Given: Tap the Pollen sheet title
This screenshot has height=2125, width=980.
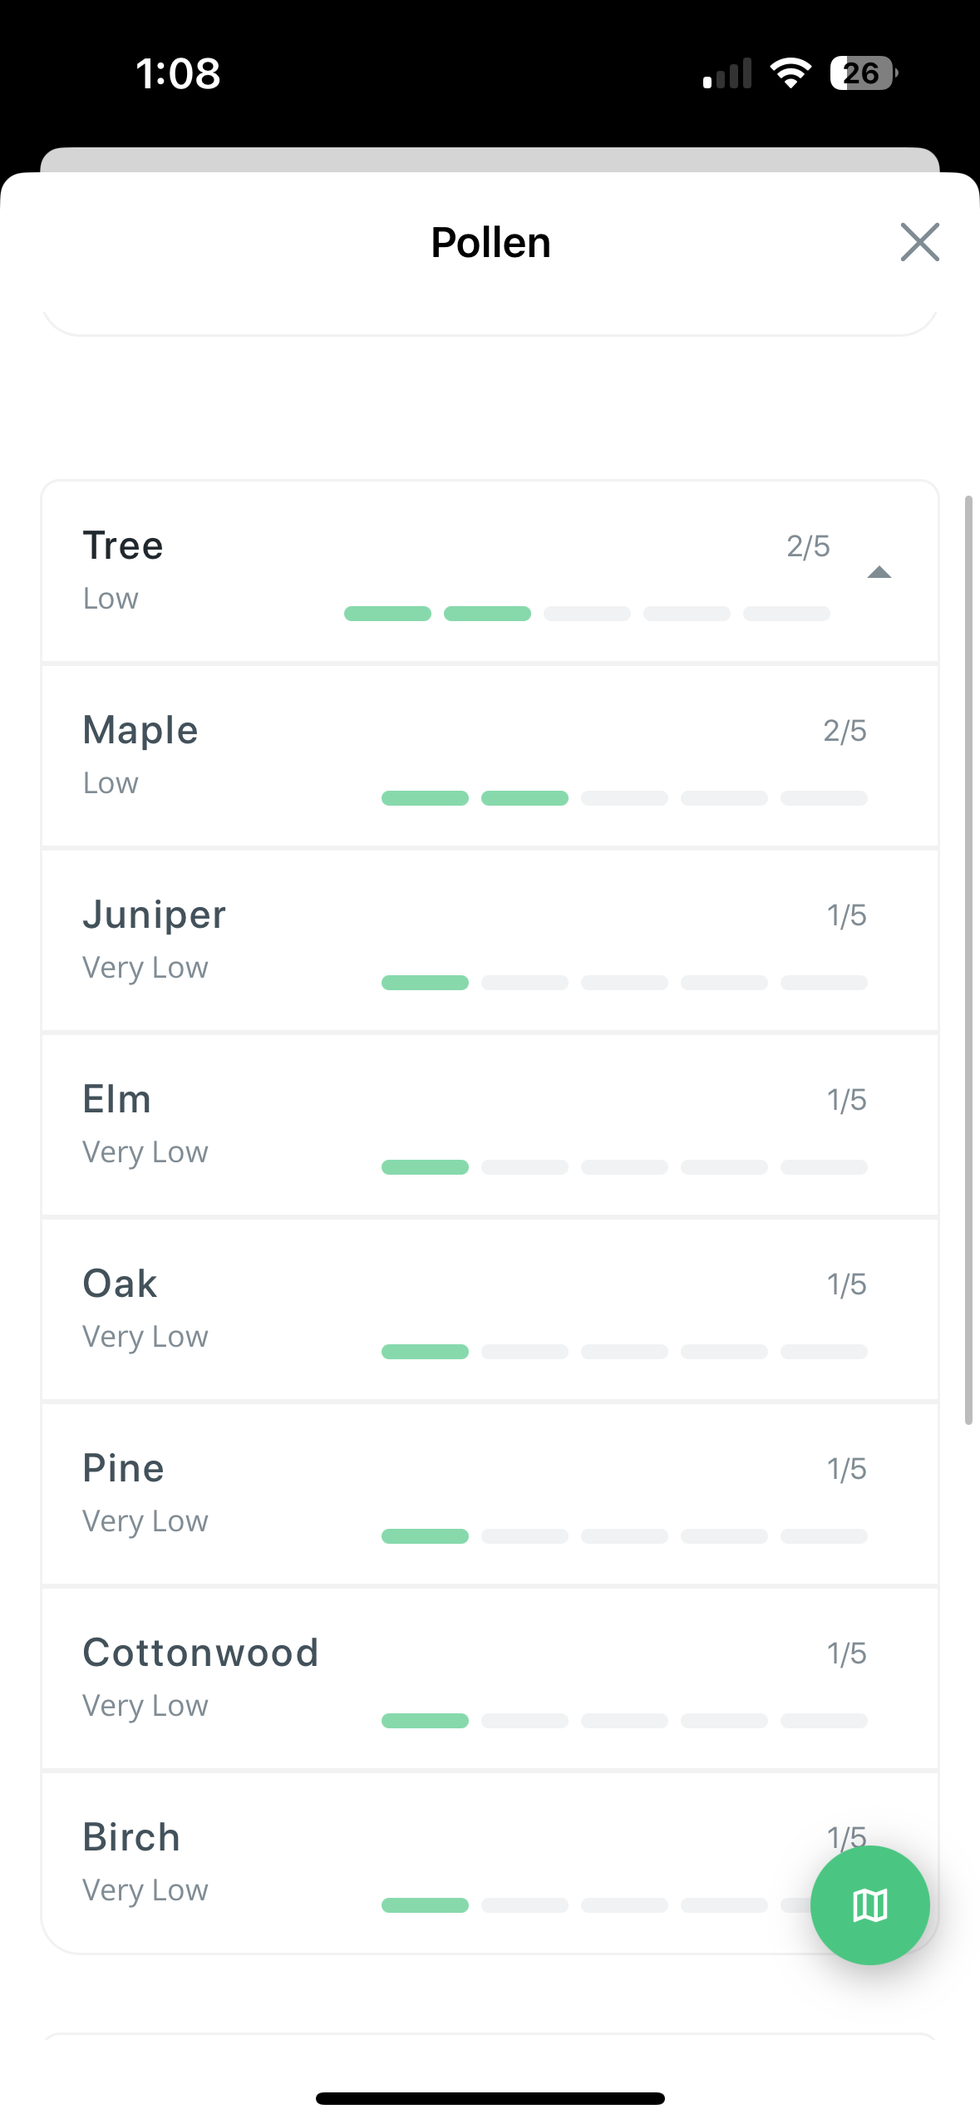Looking at the screenshot, I should point(490,242).
